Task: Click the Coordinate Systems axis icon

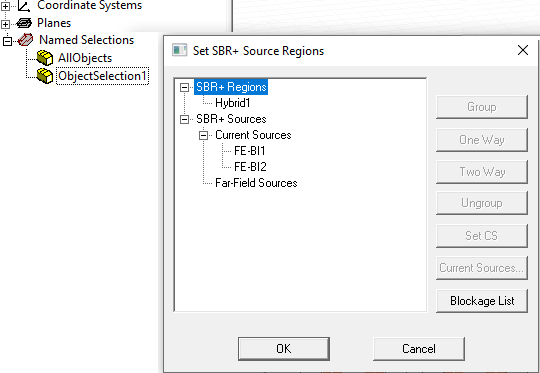Action: (x=24, y=5)
